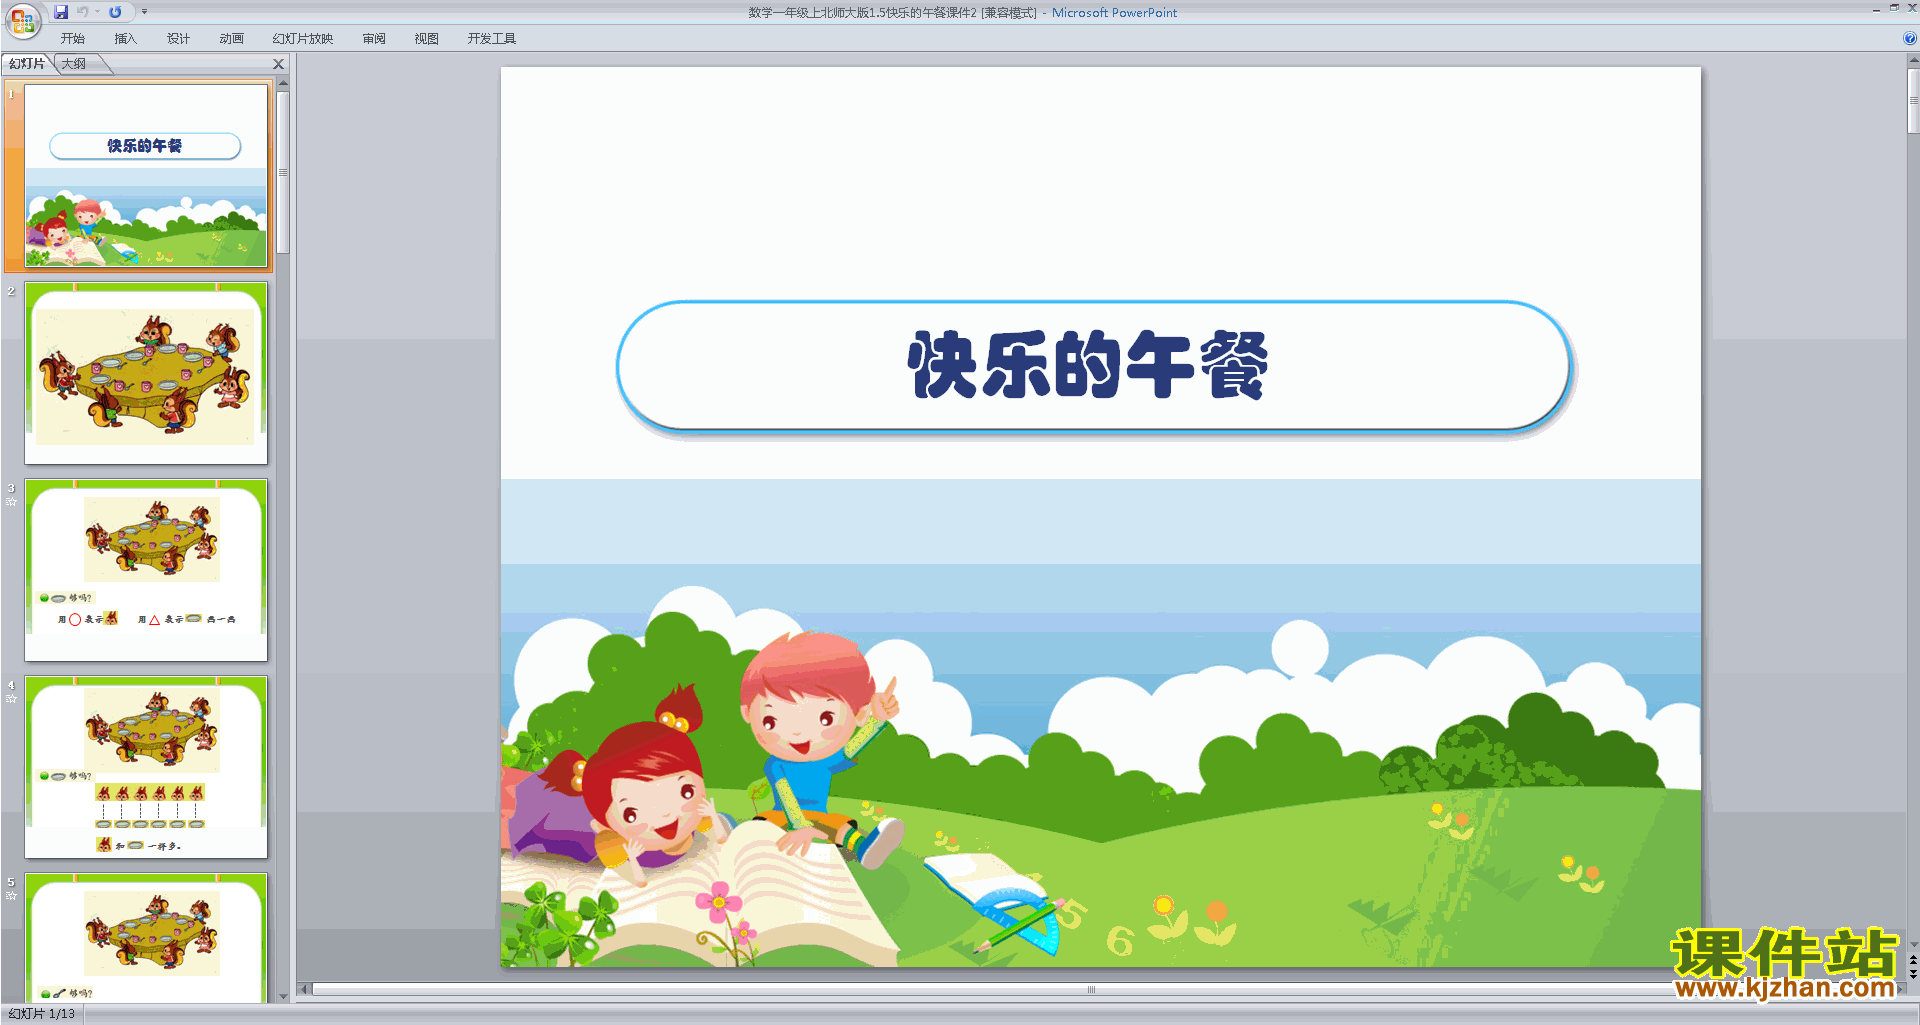
Task: Click the horizontal scrollbar thumb
Action: pyautogui.click(x=1092, y=990)
